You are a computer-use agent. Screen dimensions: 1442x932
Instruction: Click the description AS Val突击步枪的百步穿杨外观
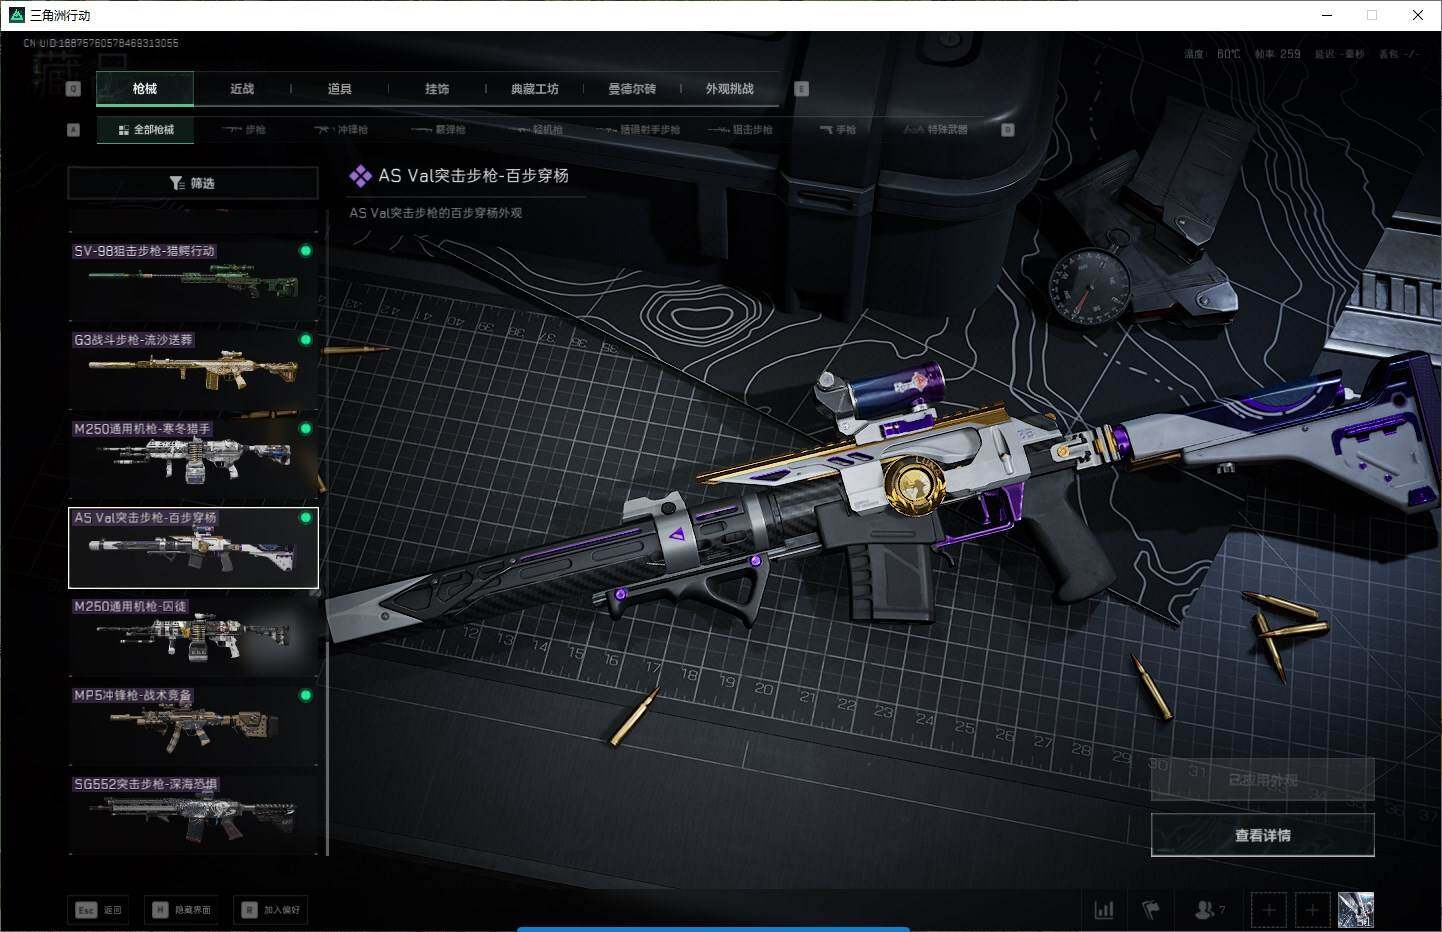point(436,213)
